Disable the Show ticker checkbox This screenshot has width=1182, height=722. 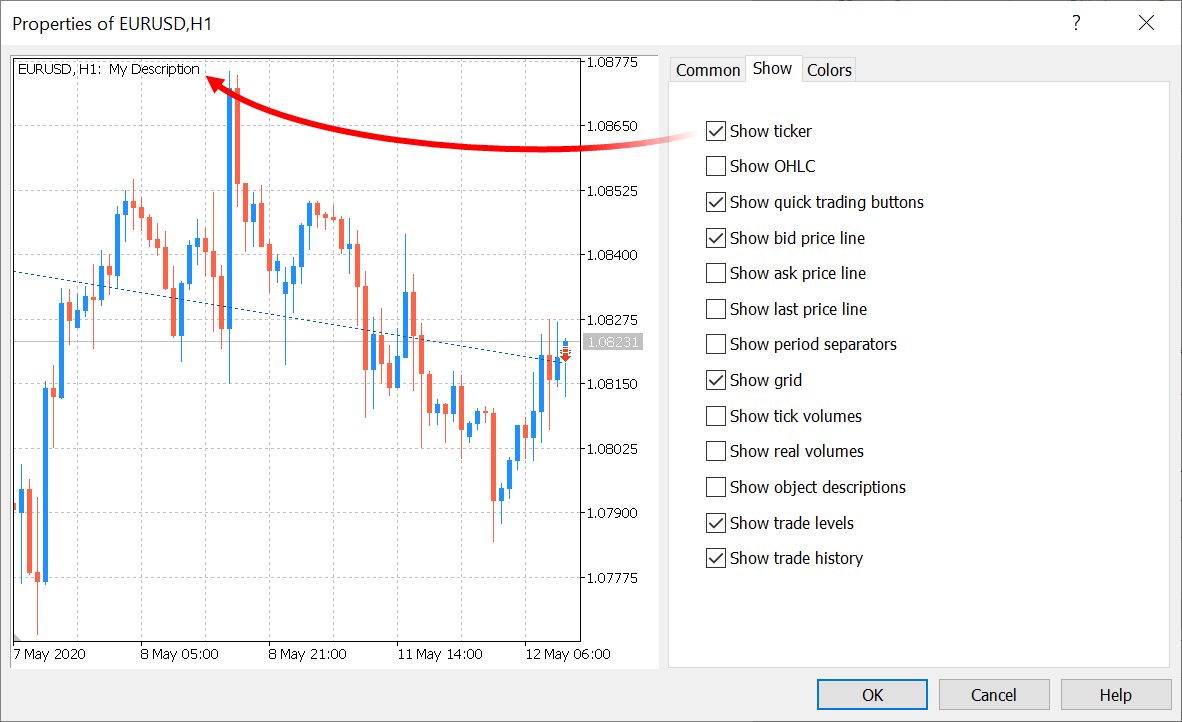pos(715,131)
